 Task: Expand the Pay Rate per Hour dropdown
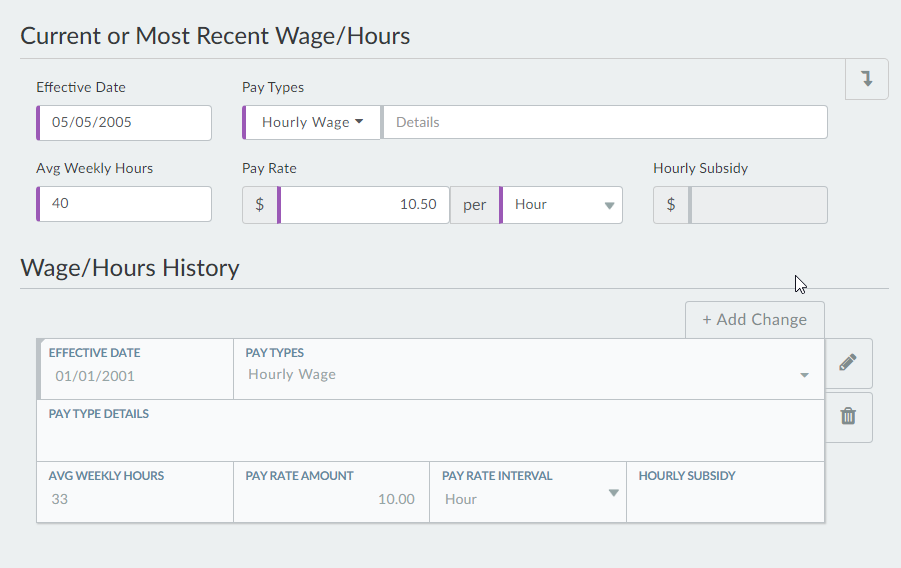562,205
